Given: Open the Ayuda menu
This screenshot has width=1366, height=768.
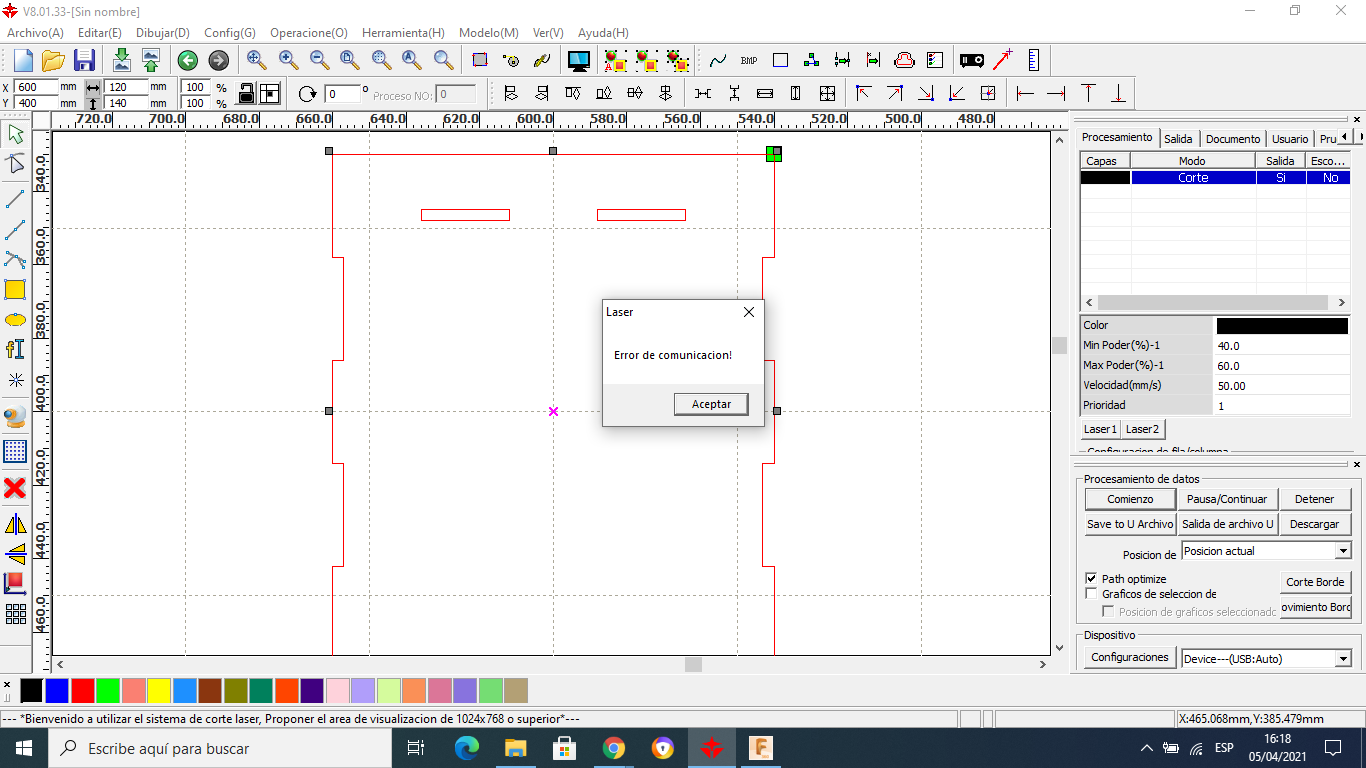Looking at the screenshot, I should point(604,33).
